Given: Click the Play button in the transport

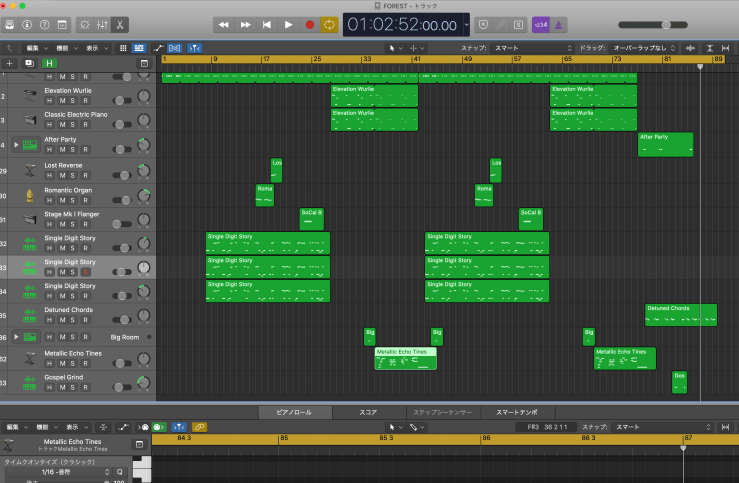Looking at the screenshot, I should (x=288, y=24).
